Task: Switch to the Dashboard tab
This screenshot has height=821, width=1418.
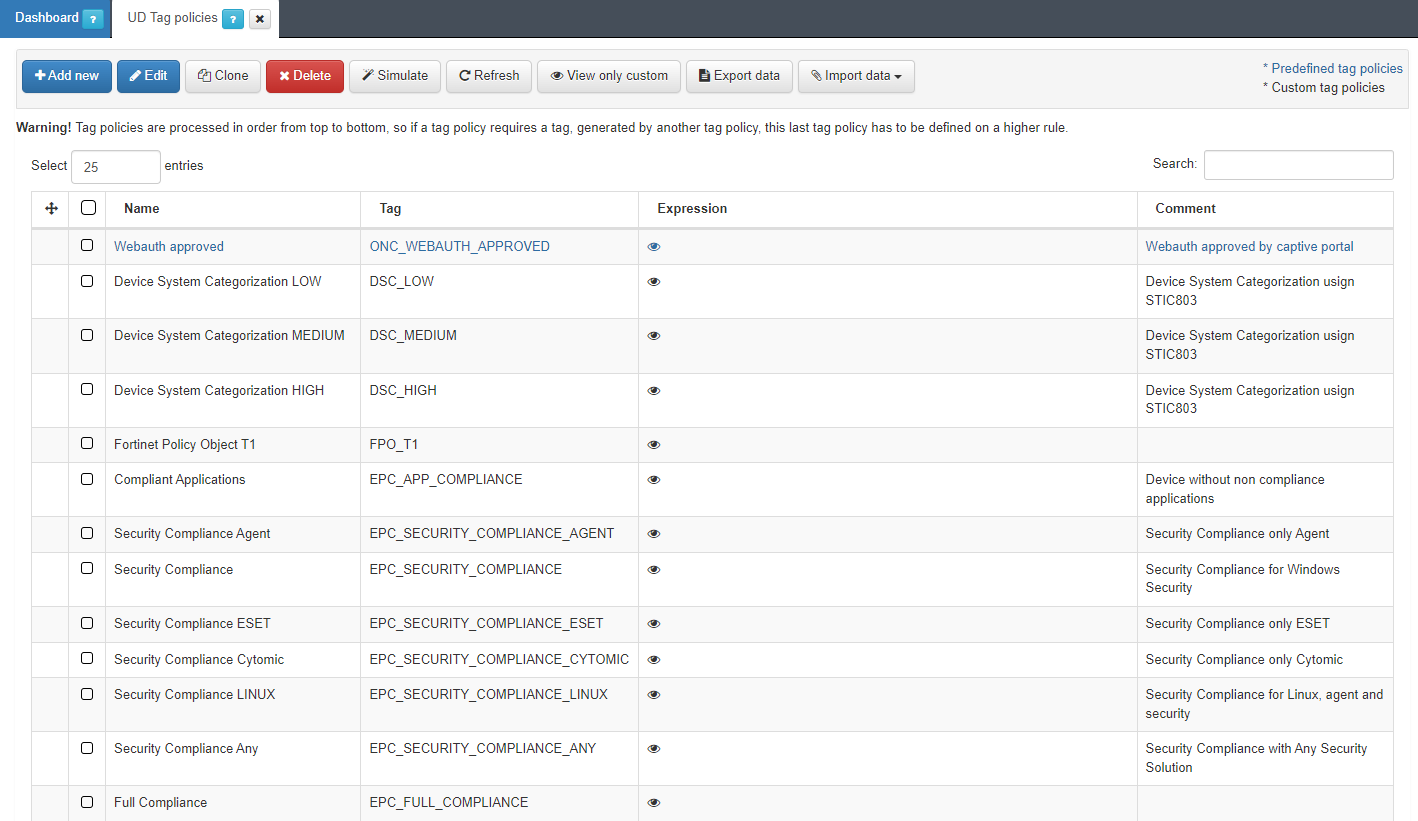Action: 47,18
